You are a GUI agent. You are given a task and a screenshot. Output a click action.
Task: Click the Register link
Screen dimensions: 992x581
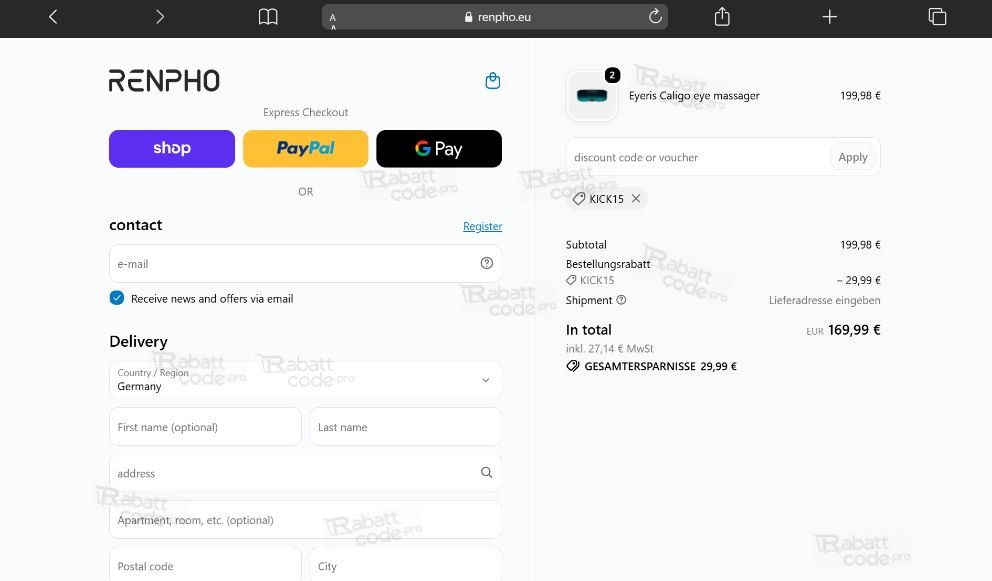[483, 226]
